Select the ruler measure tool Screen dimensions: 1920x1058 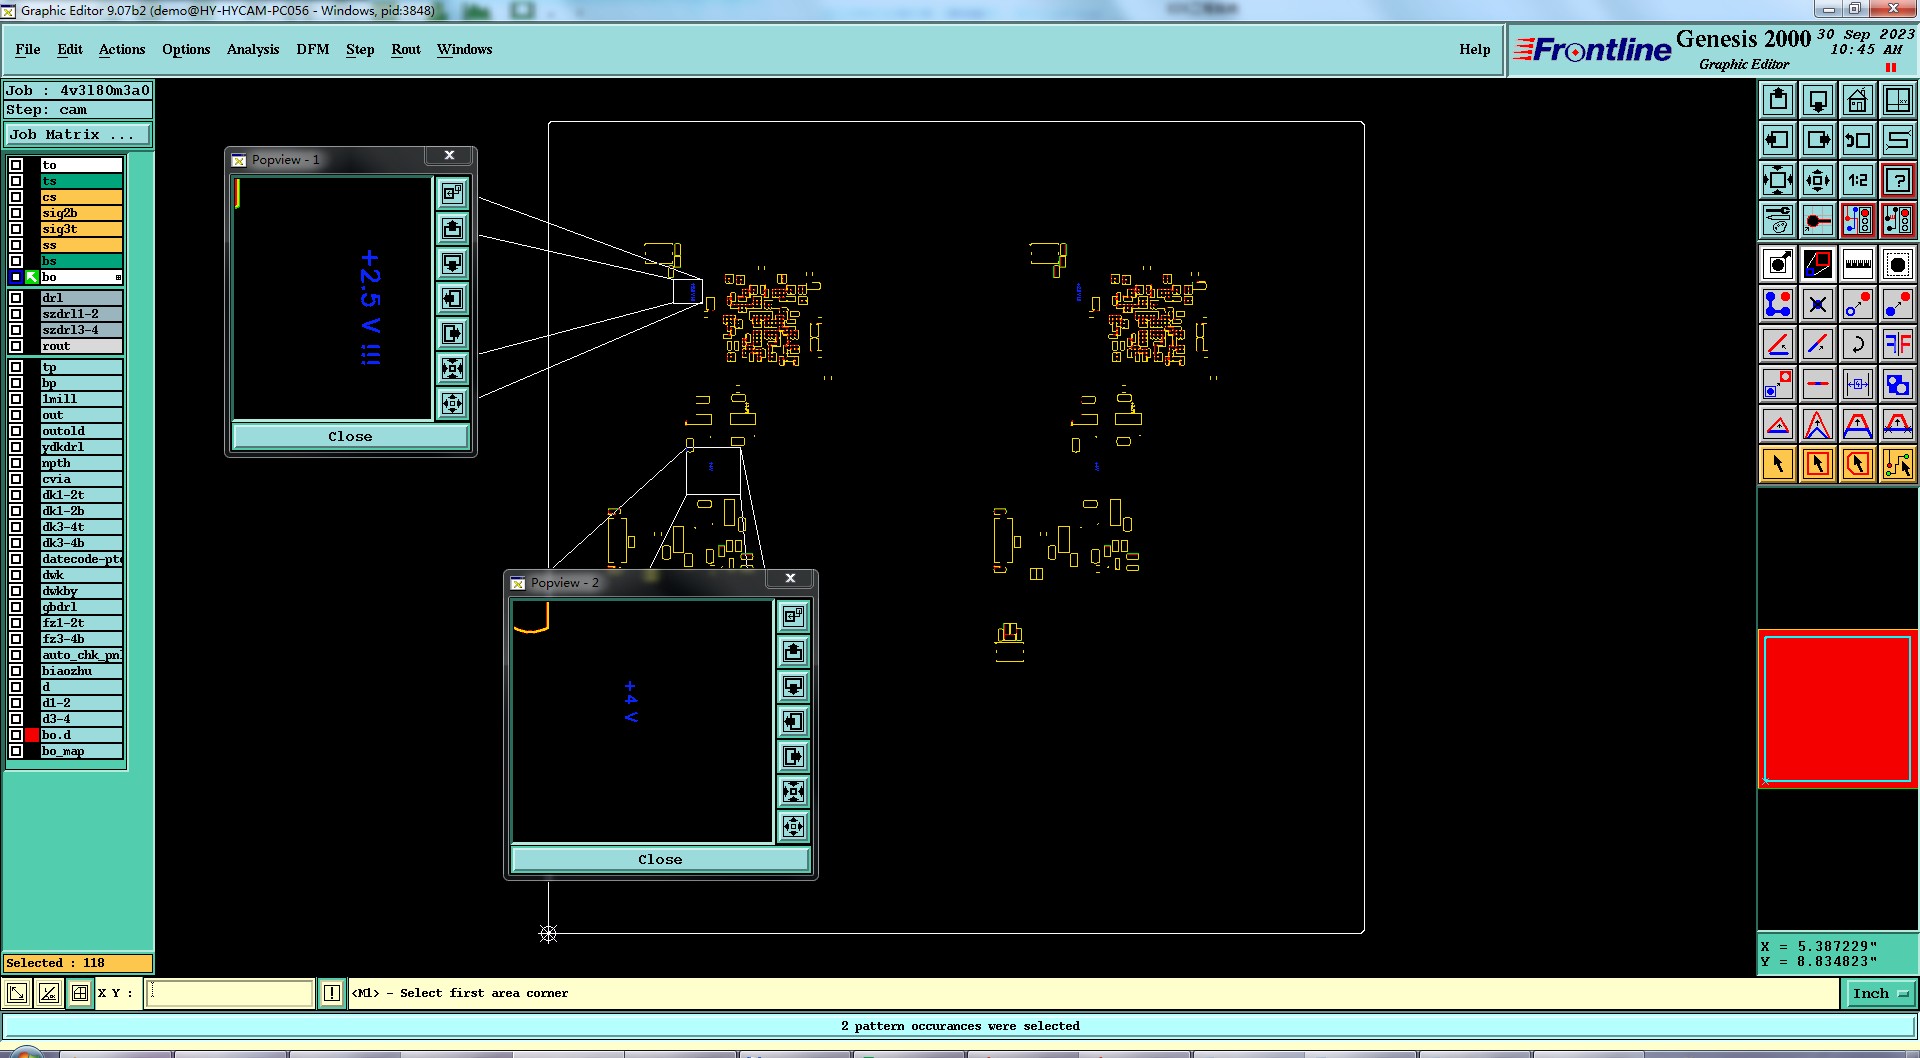click(1858, 264)
